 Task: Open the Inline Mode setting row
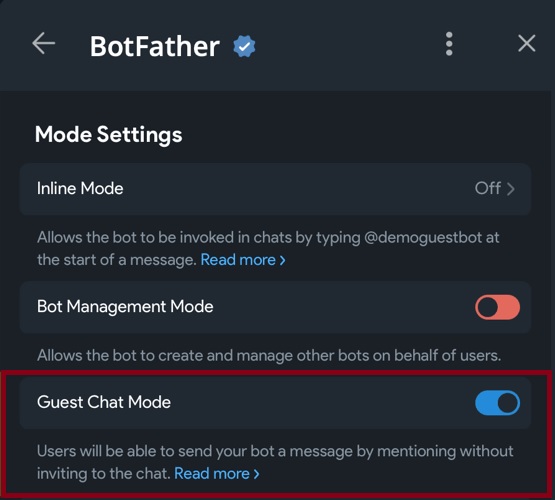(275, 189)
